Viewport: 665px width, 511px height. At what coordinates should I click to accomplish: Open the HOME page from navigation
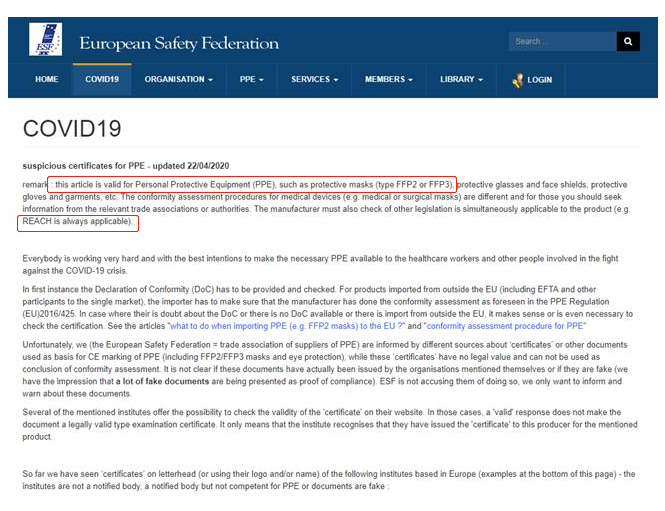[46, 80]
